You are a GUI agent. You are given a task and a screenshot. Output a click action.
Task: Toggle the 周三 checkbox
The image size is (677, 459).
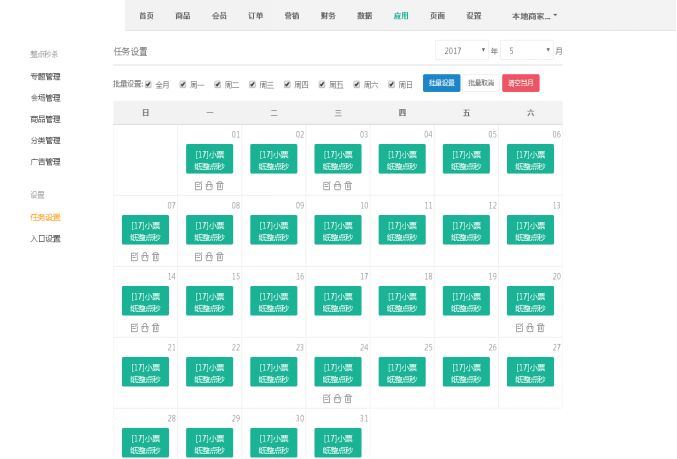[253, 85]
